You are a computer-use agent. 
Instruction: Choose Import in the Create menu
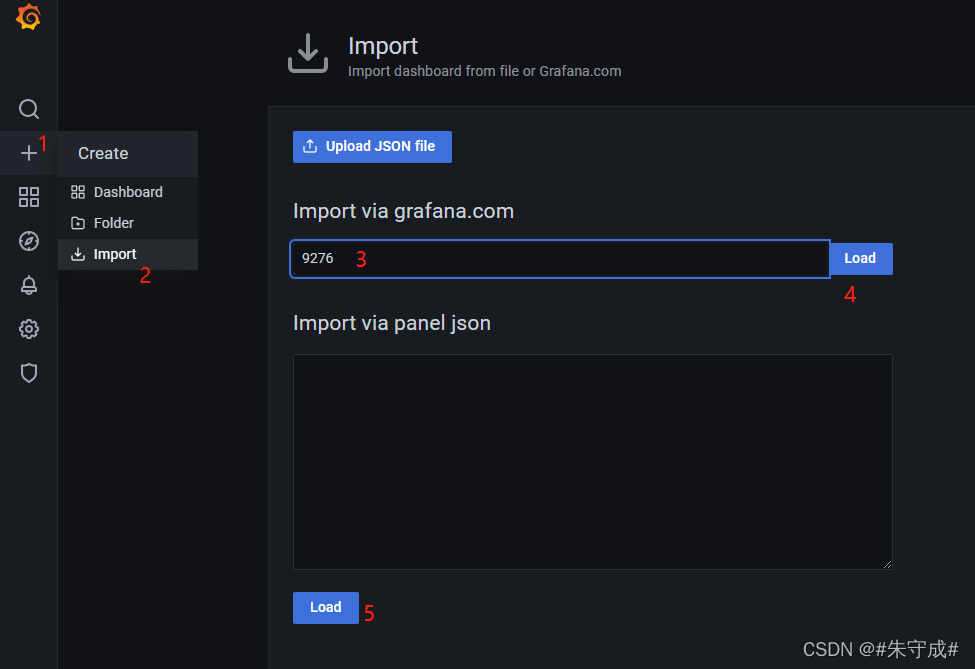[114, 254]
